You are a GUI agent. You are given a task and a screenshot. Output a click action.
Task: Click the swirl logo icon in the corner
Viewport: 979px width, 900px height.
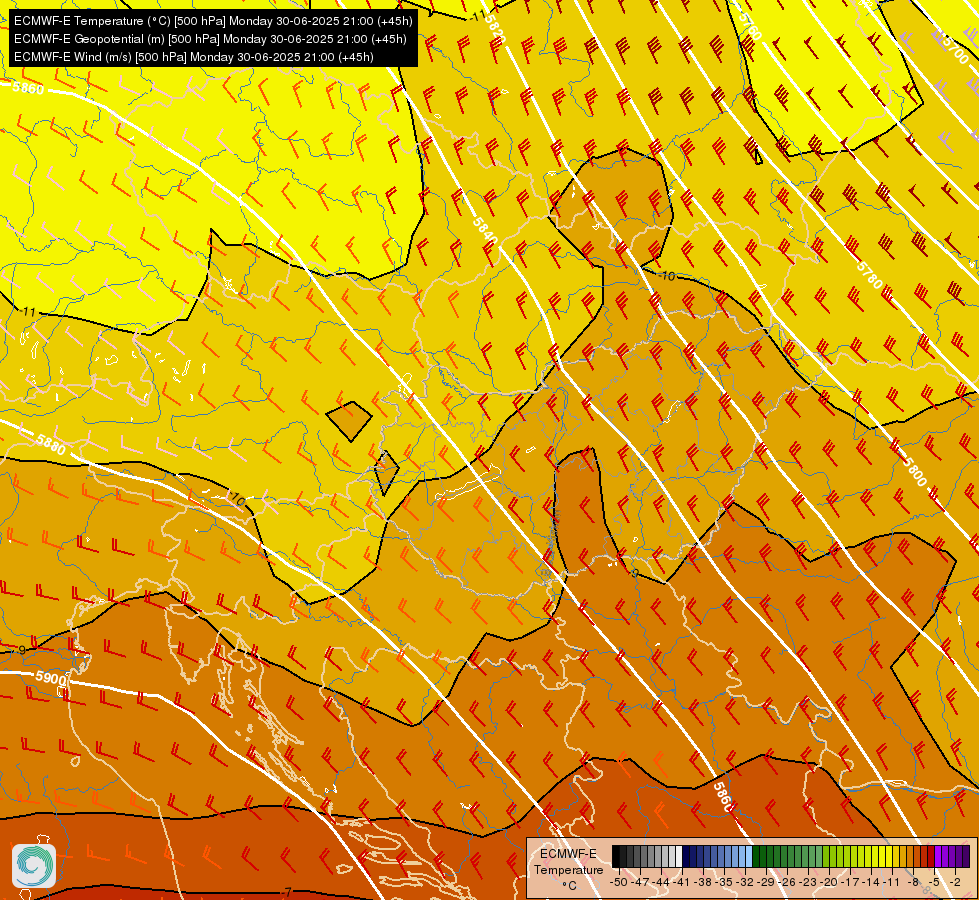pyautogui.click(x=34, y=866)
